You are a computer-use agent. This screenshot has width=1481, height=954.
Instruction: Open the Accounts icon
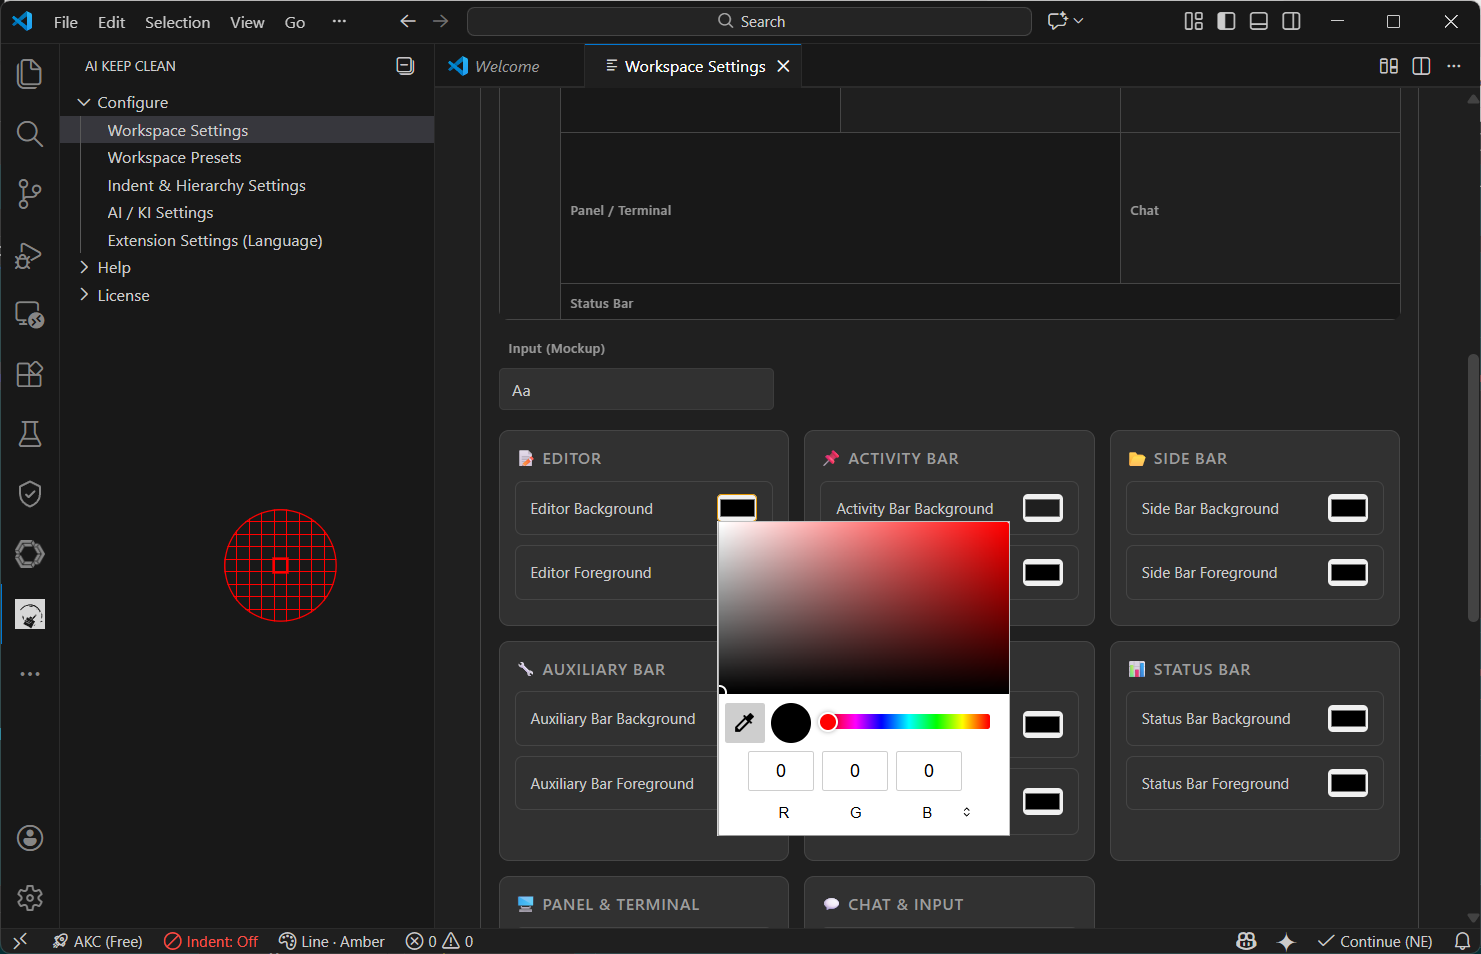point(30,838)
